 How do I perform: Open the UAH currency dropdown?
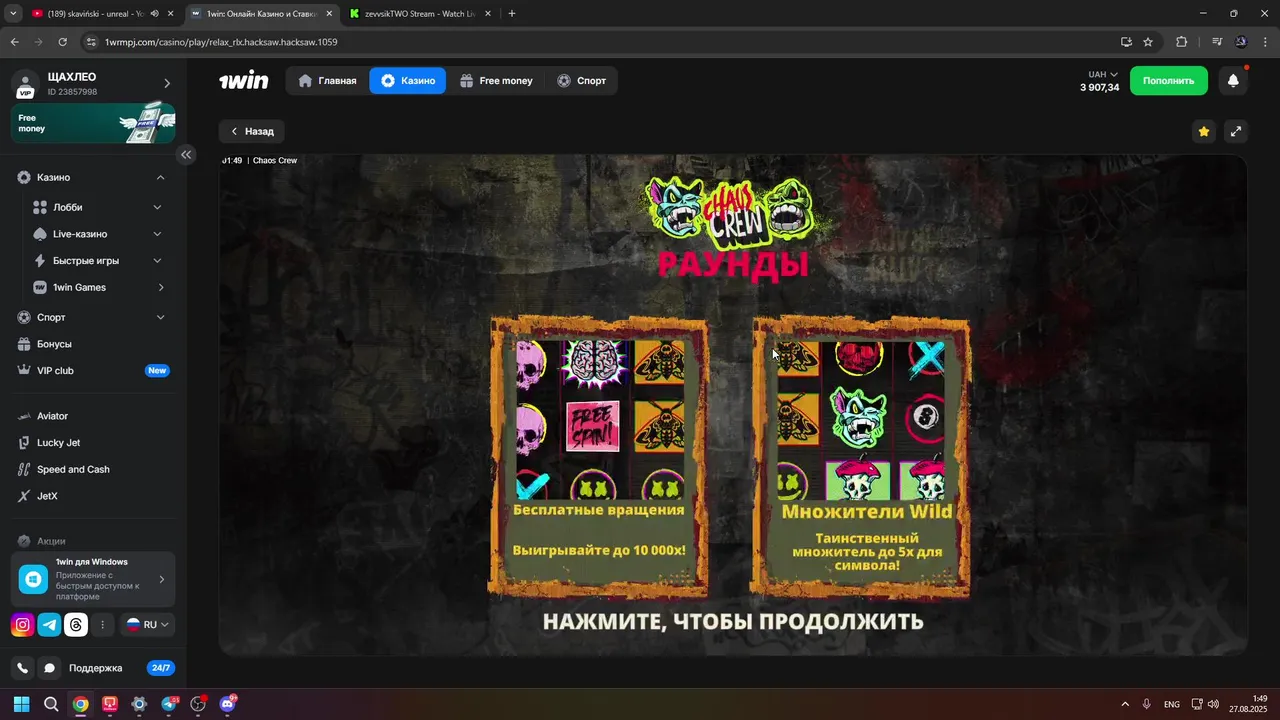click(1103, 74)
